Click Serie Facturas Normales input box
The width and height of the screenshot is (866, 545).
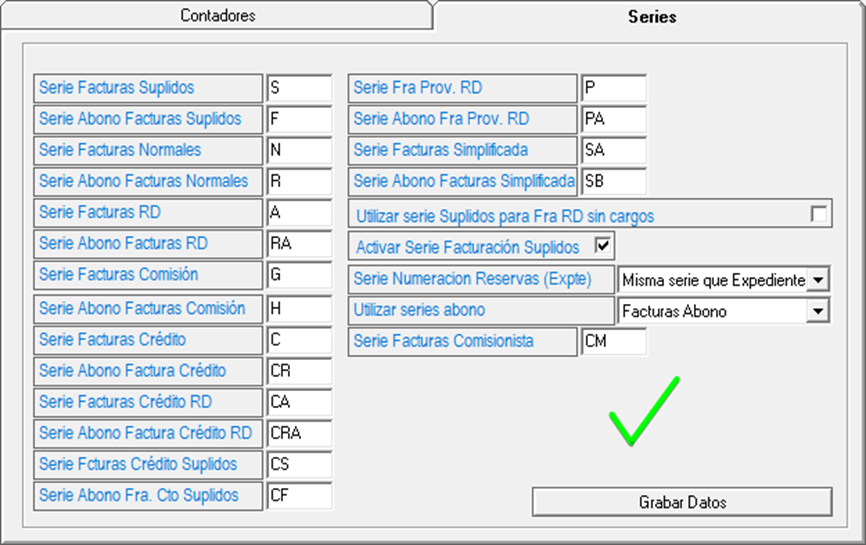pyautogui.click(x=298, y=150)
